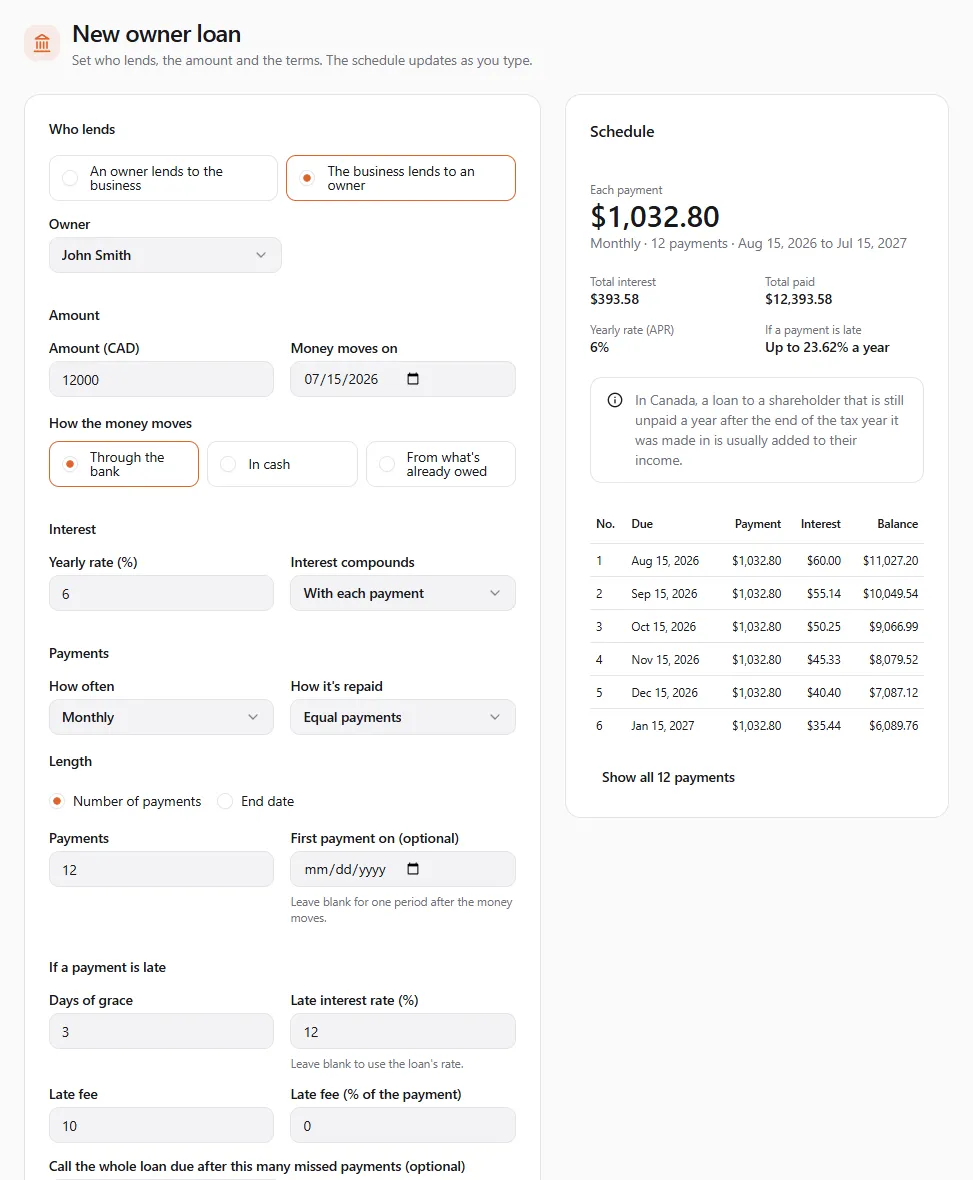Click the Late fee (% of the payment) field
The height and width of the screenshot is (1180, 973).
403,1126
